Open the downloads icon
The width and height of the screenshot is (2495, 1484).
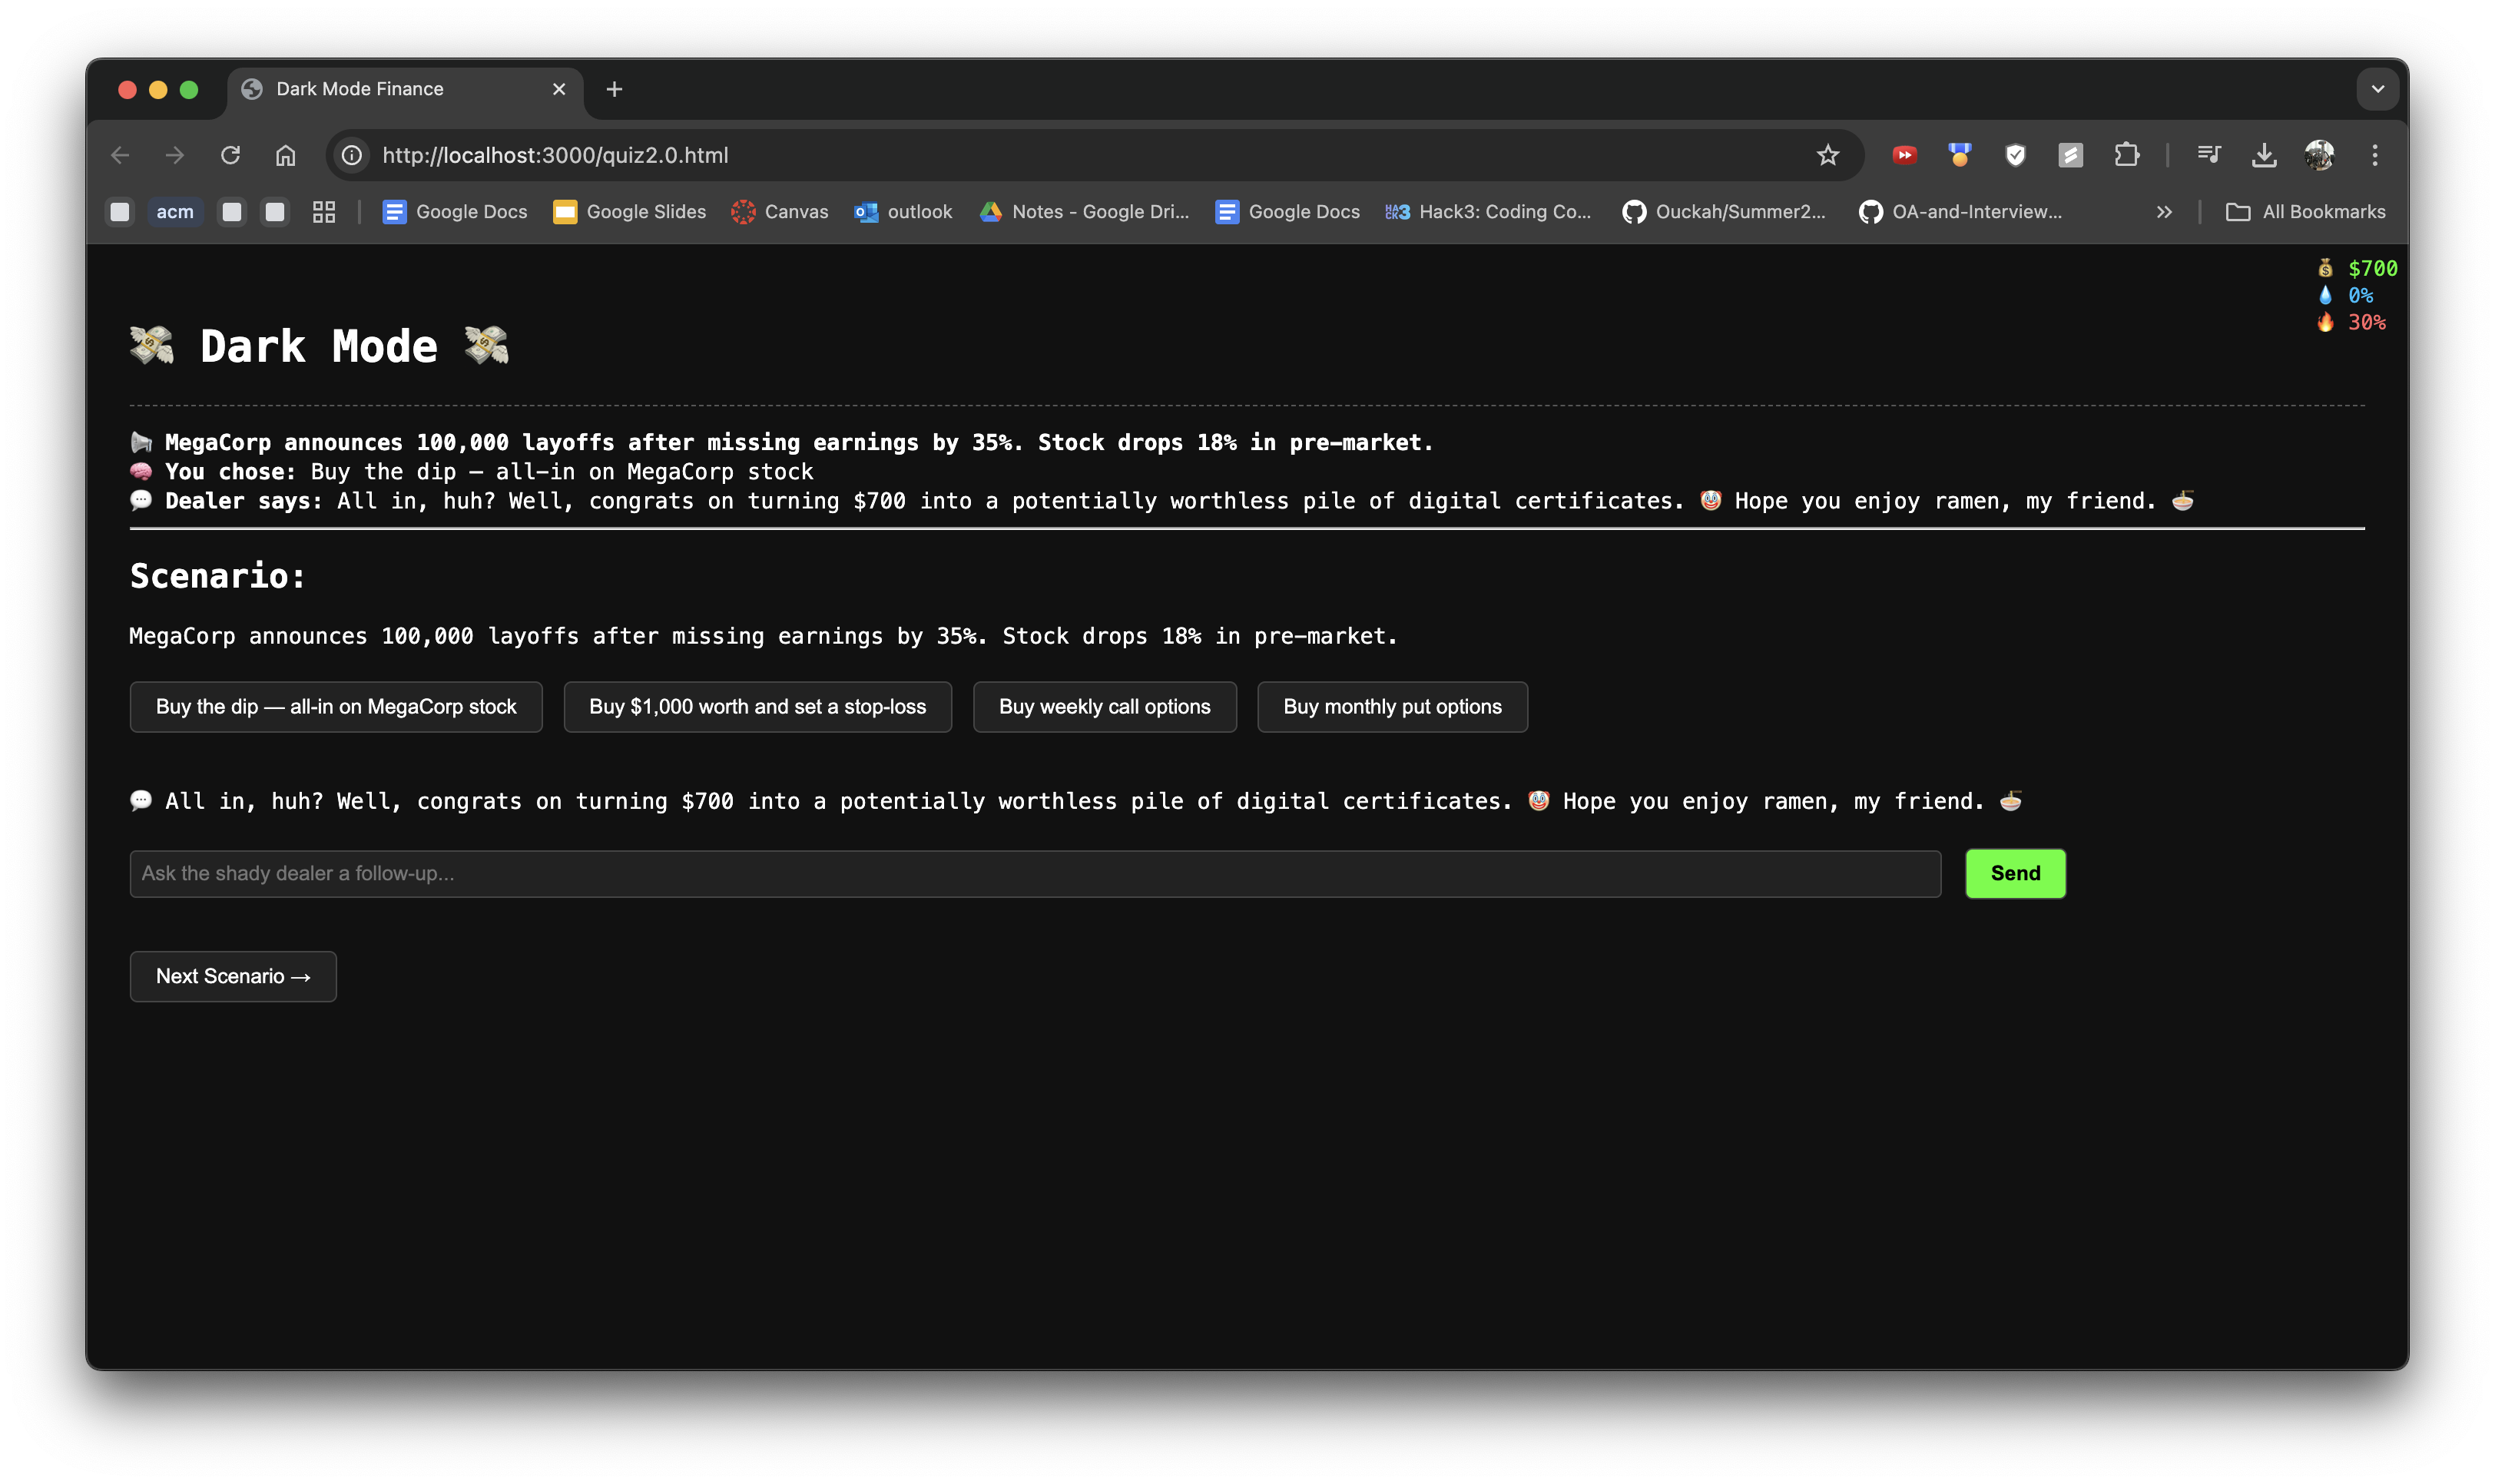click(2264, 155)
